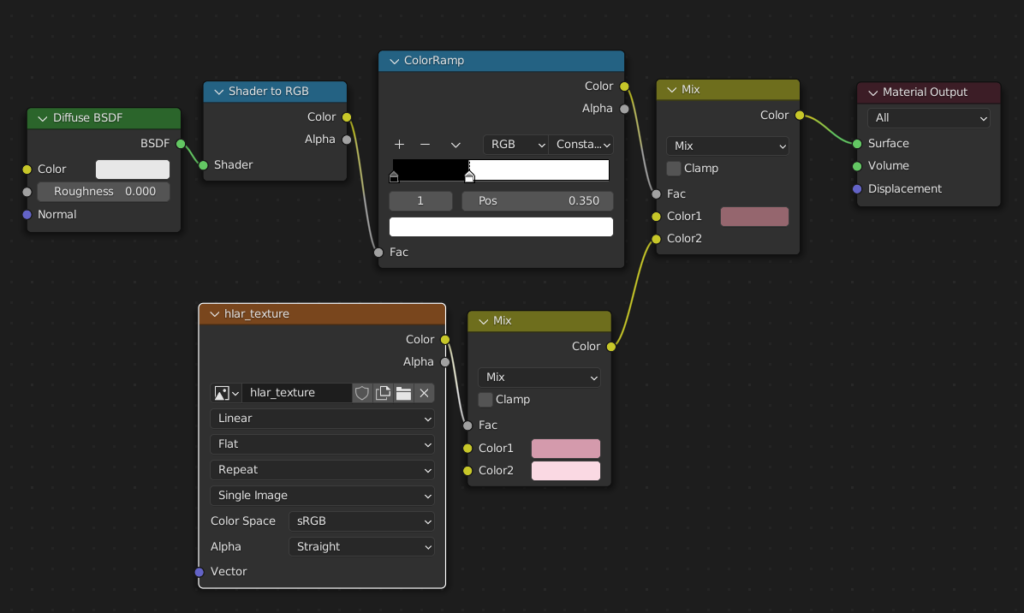Add a new color stop to the ColorRamp

pos(399,144)
